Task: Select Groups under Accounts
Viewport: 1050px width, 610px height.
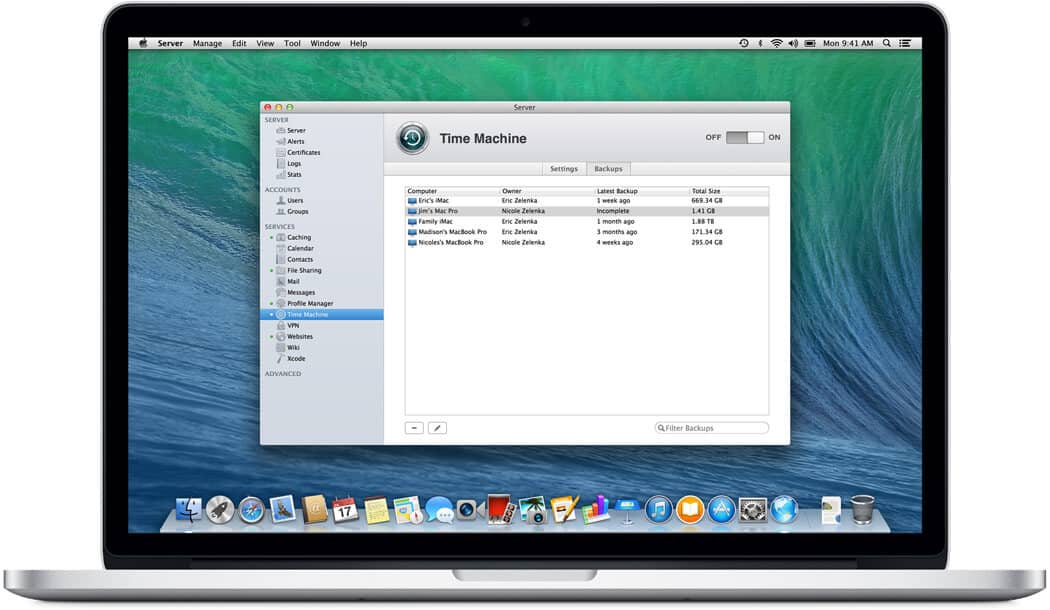Action: (x=293, y=212)
